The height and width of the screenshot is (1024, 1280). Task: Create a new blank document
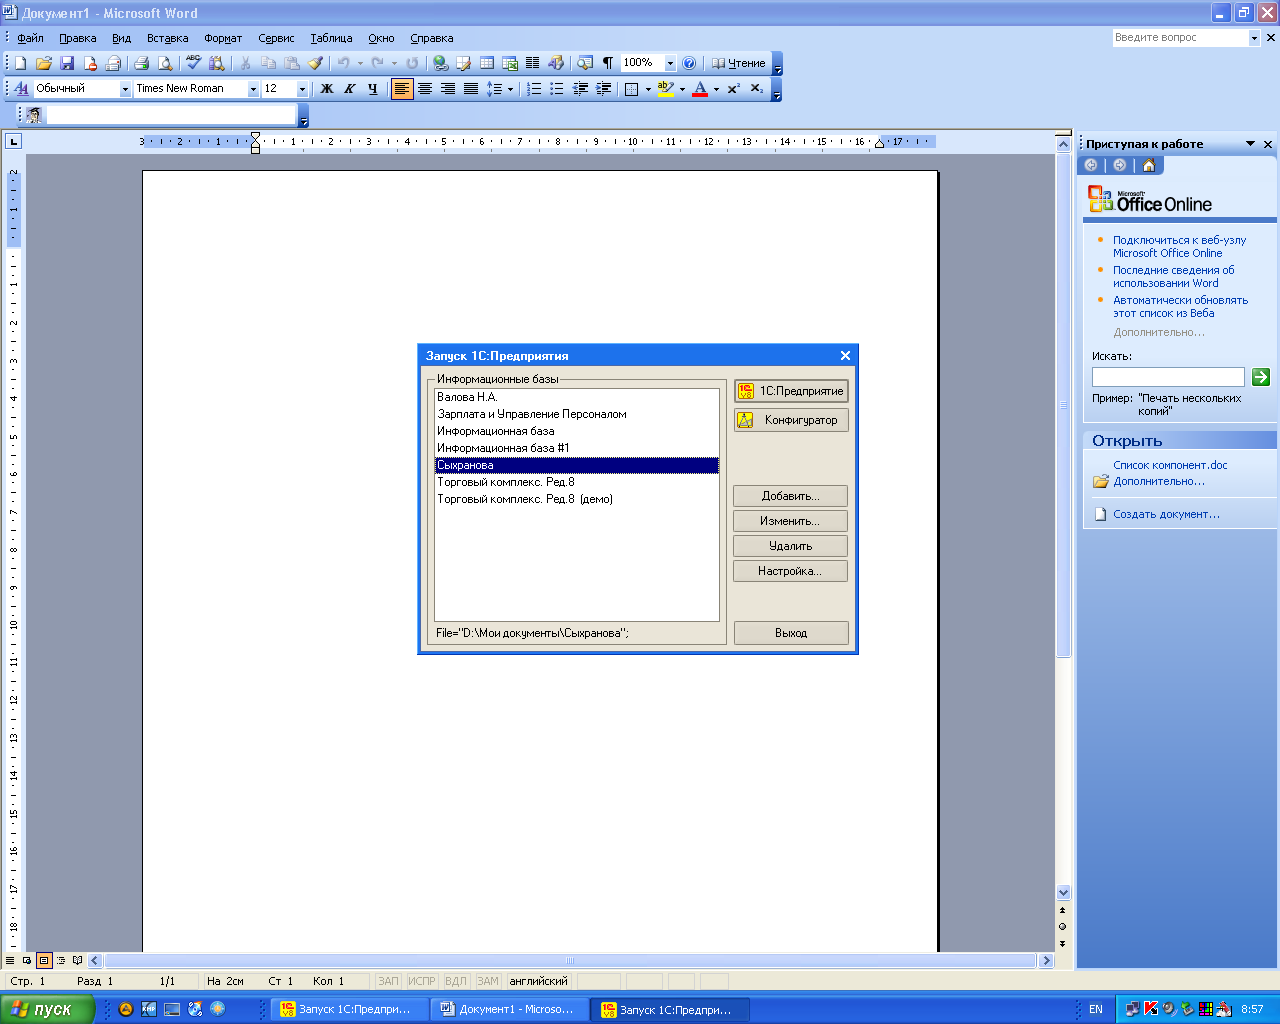20,63
